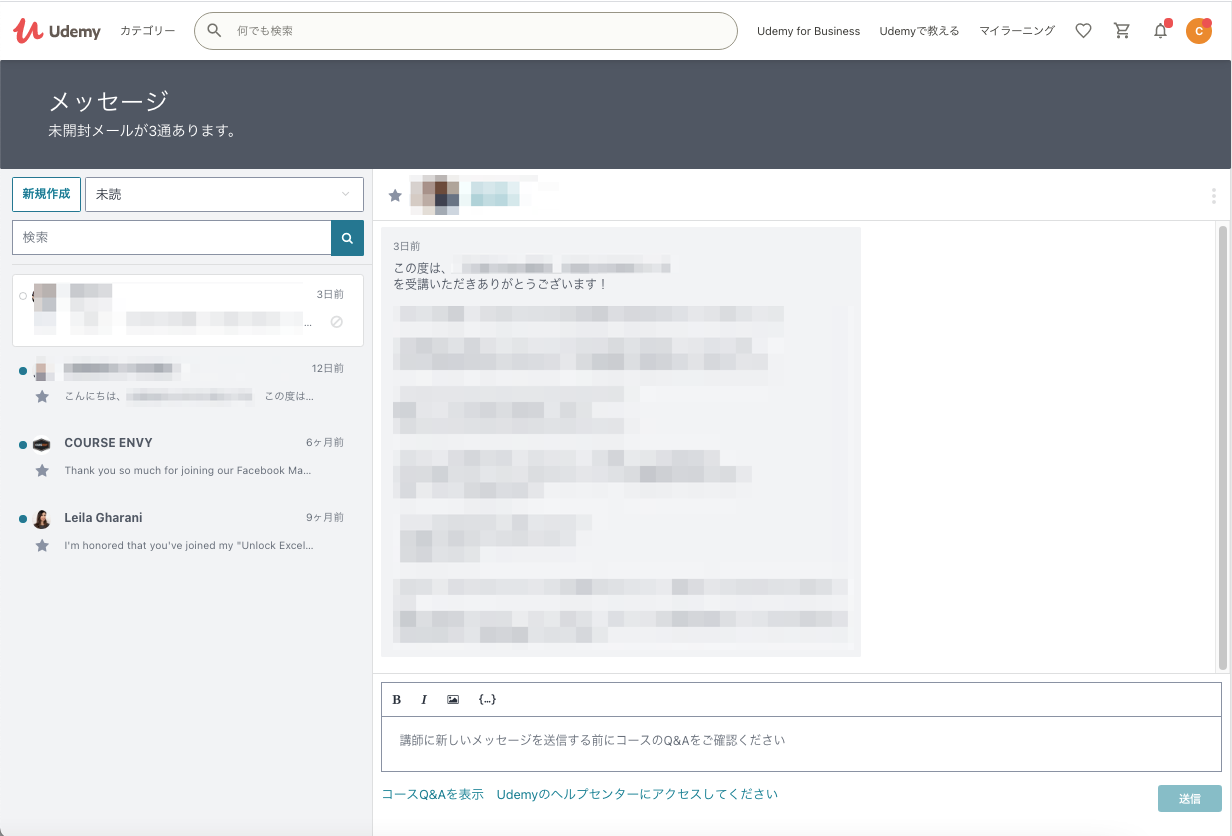Viewport: 1232px width, 836px height.
Task: Open Udemy for Business link
Action: [x=808, y=31]
